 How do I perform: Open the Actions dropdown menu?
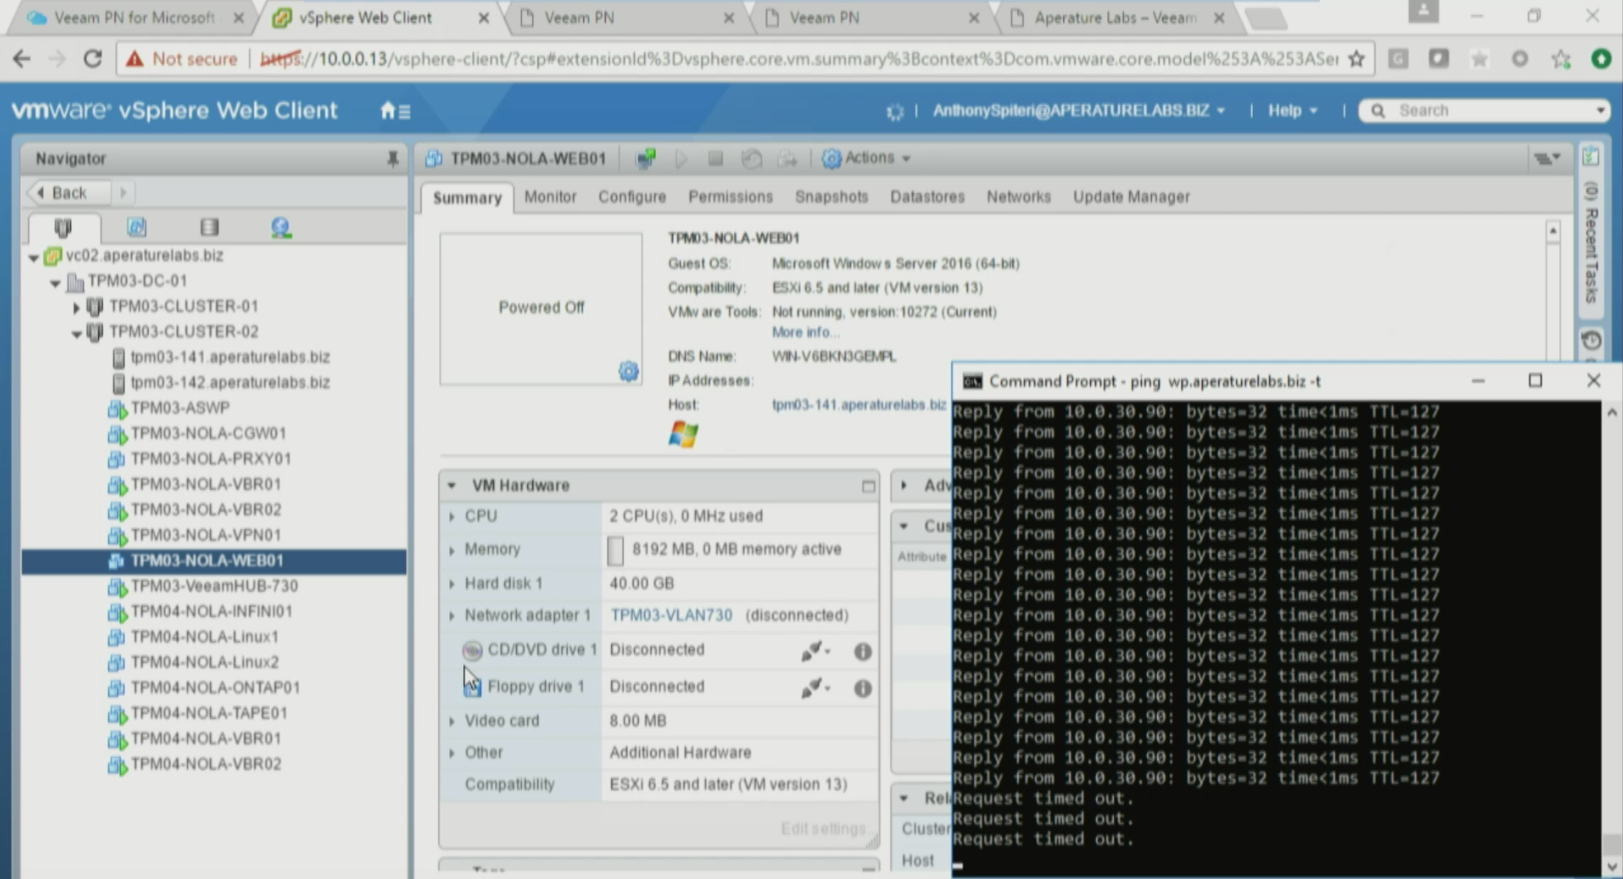point(867,158)
